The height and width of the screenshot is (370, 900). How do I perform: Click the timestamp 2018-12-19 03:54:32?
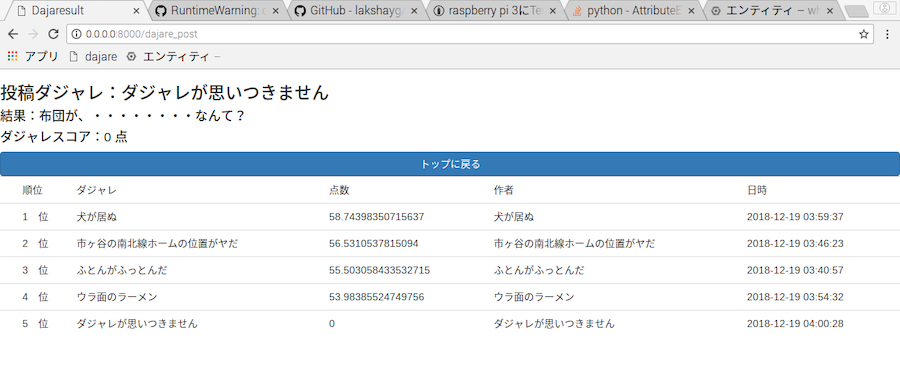(795, 297)
